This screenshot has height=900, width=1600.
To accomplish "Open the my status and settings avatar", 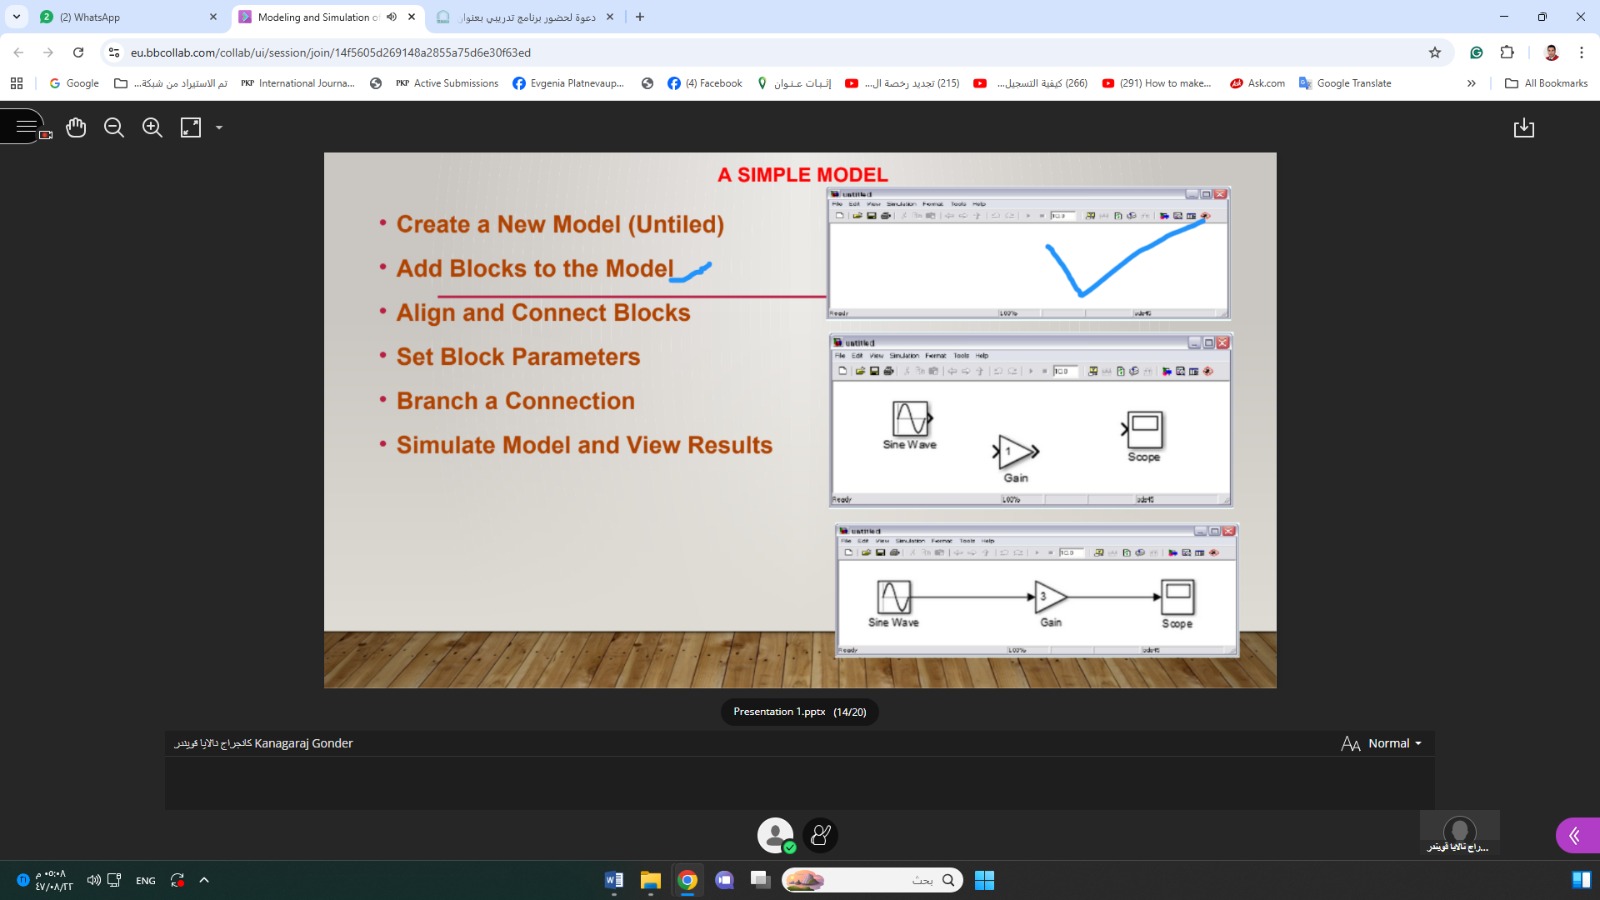I will [775, 835].
